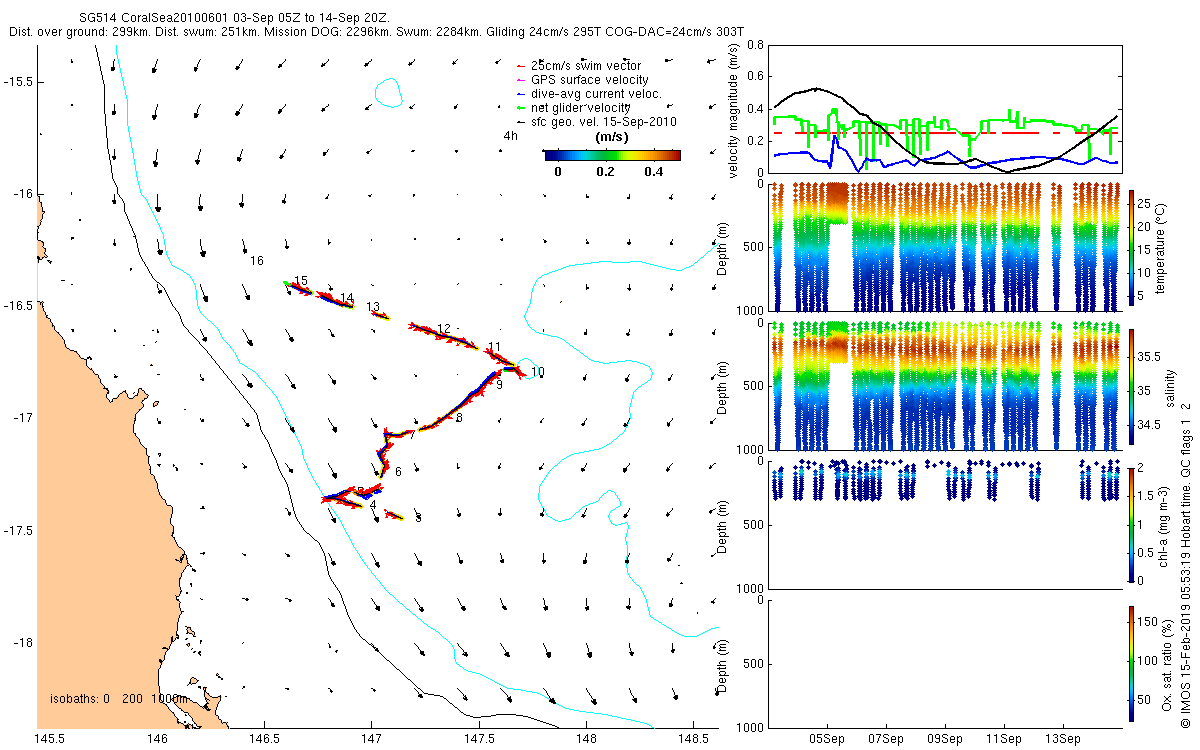
Task: Click waypoint label 14 on the glider track
Action: [x=347, y=298]
